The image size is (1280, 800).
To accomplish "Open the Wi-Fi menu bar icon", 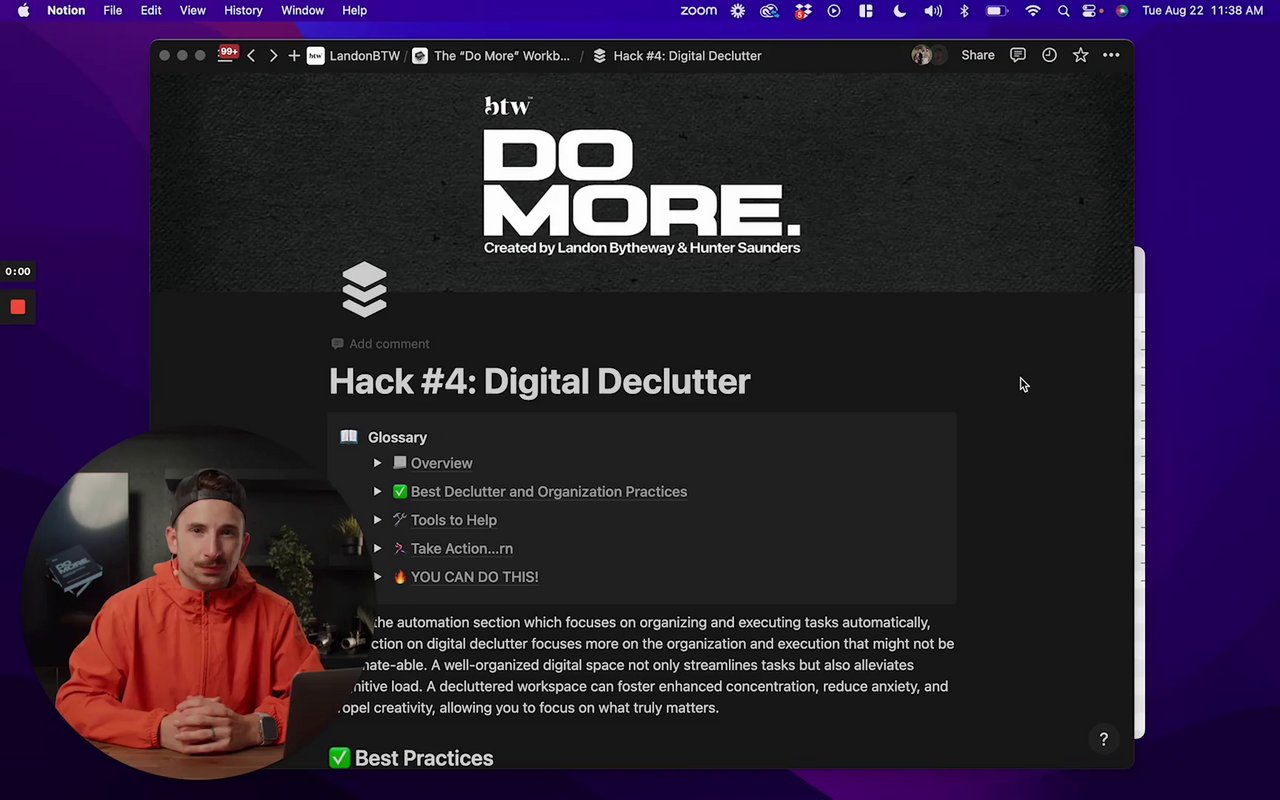I will tap(1033, 10).
